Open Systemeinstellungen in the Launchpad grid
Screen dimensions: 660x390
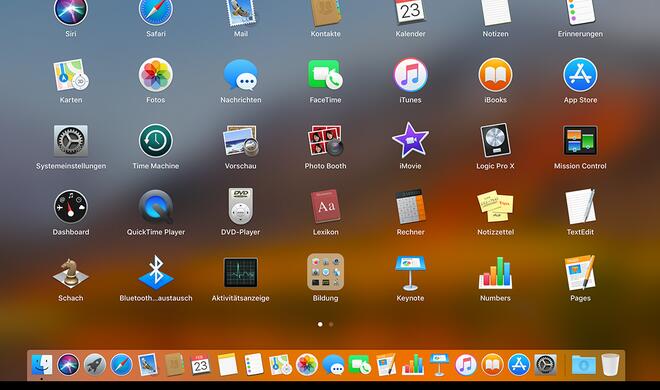coord(71,141)
